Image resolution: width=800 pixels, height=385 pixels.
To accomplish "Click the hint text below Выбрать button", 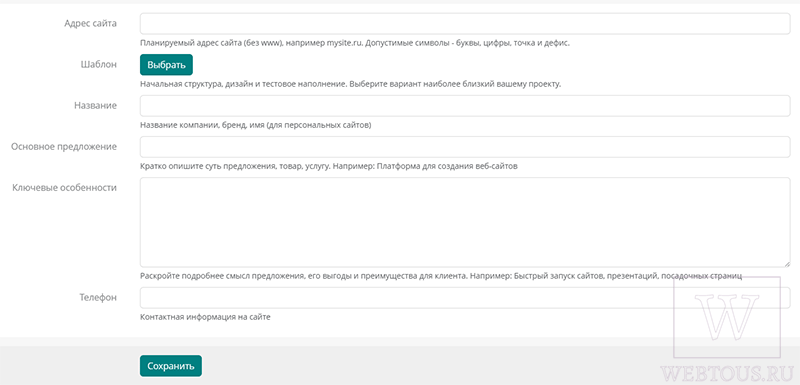I will tap(351, 84).
